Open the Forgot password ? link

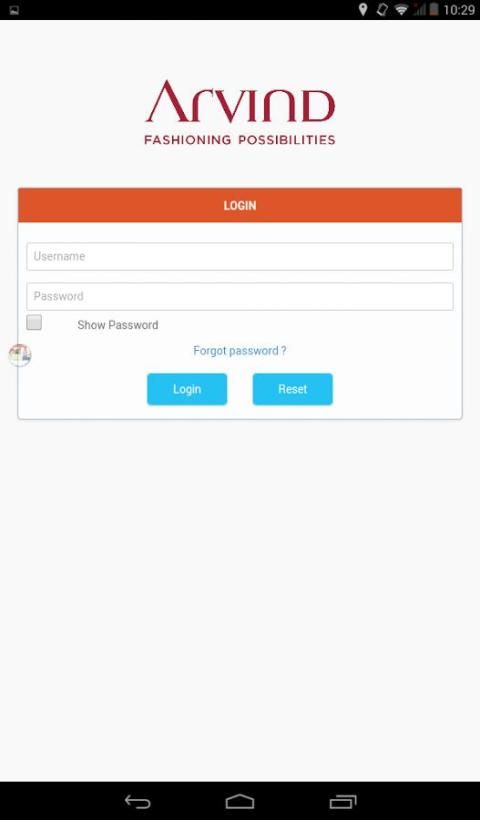[240, 350]
